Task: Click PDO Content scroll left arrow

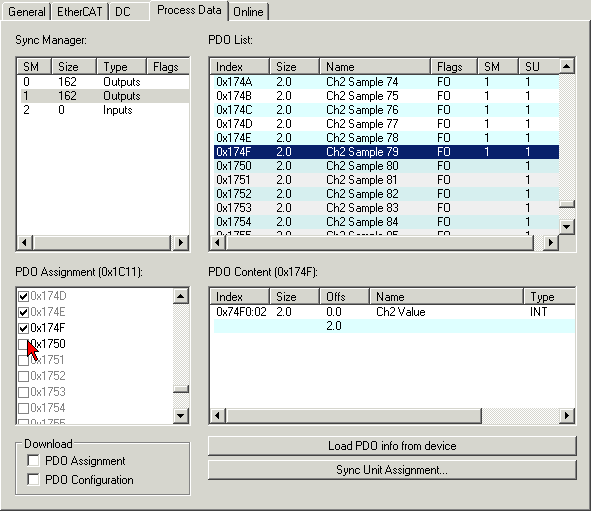Action: tap(217, 416)
